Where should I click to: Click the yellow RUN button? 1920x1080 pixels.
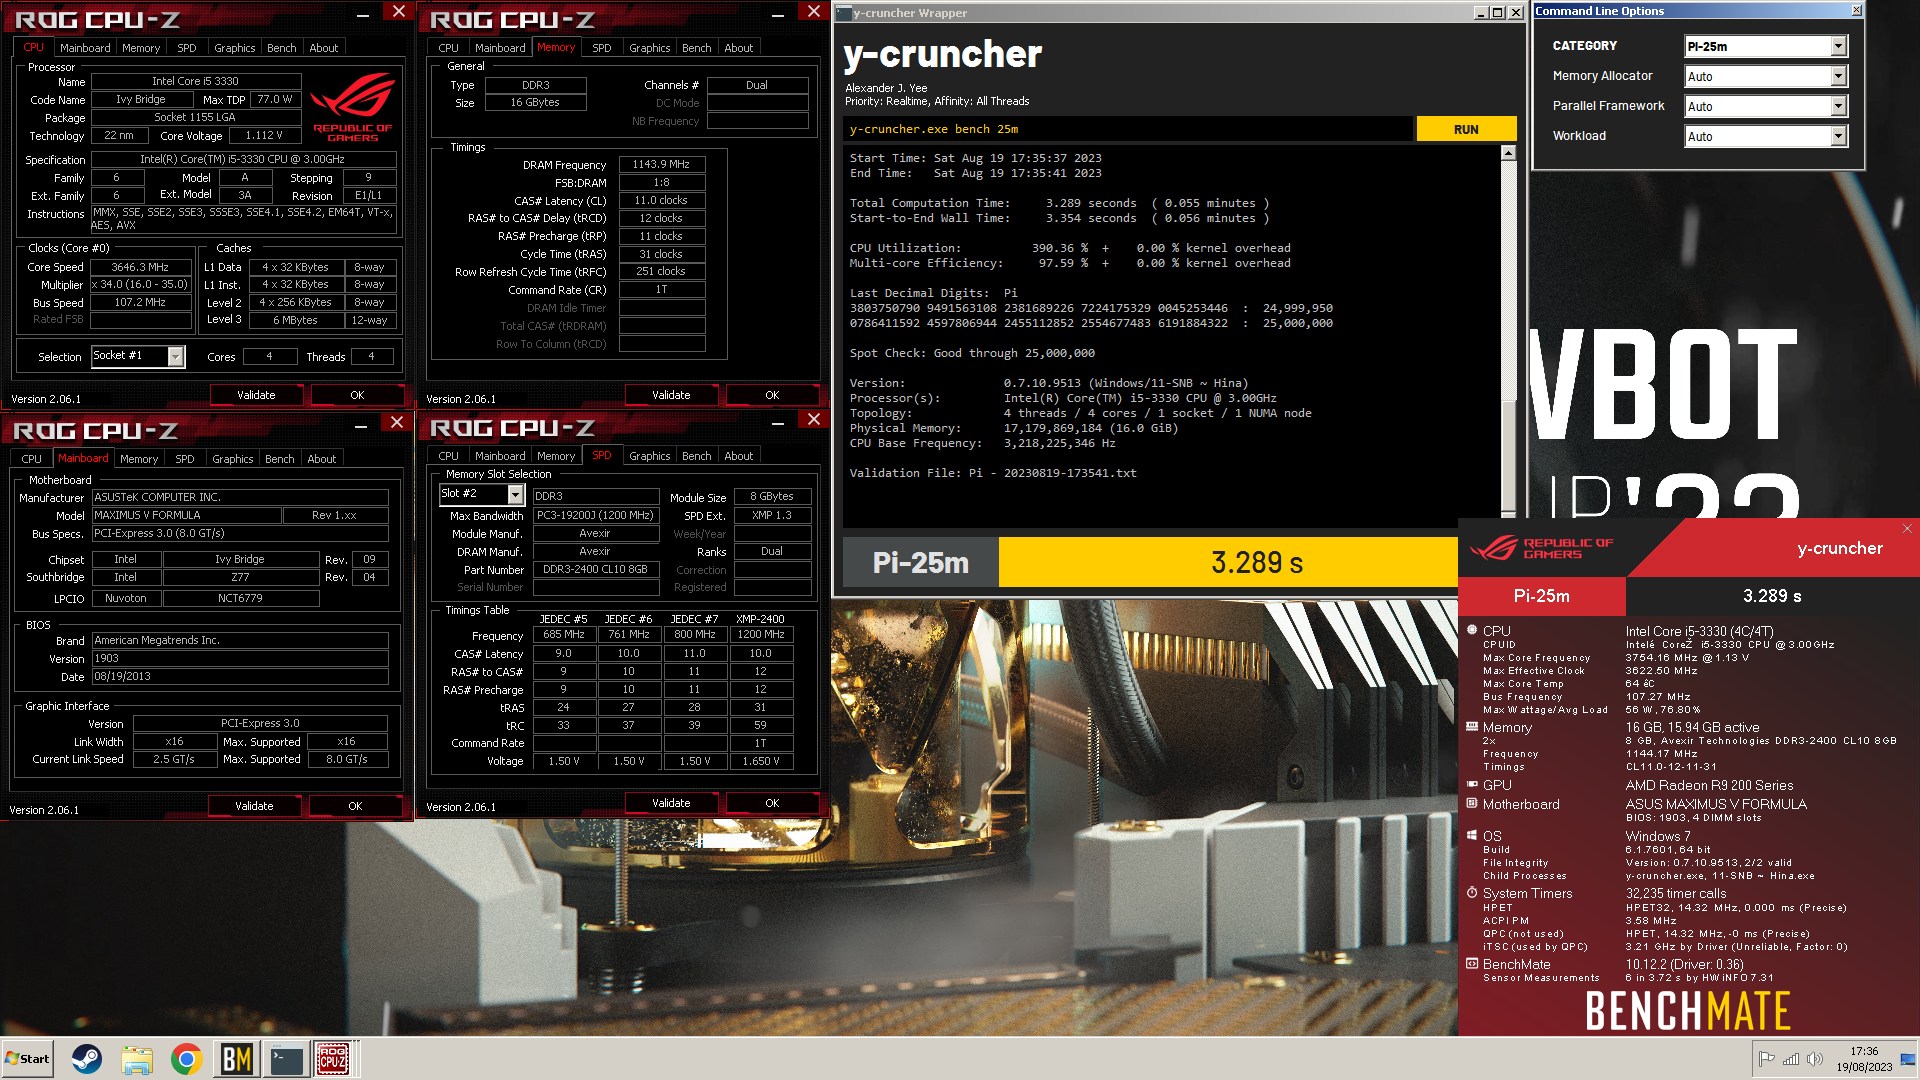(x=1466, y=129)
